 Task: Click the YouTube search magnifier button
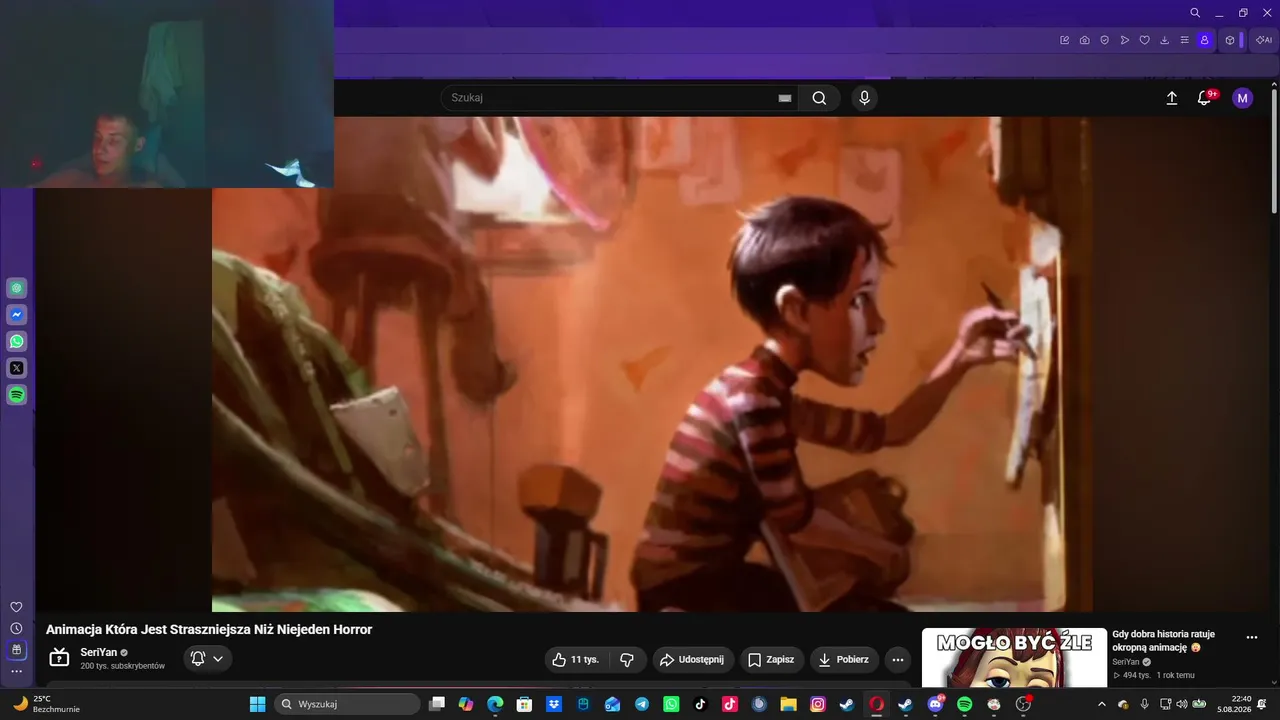pos(819,98)
